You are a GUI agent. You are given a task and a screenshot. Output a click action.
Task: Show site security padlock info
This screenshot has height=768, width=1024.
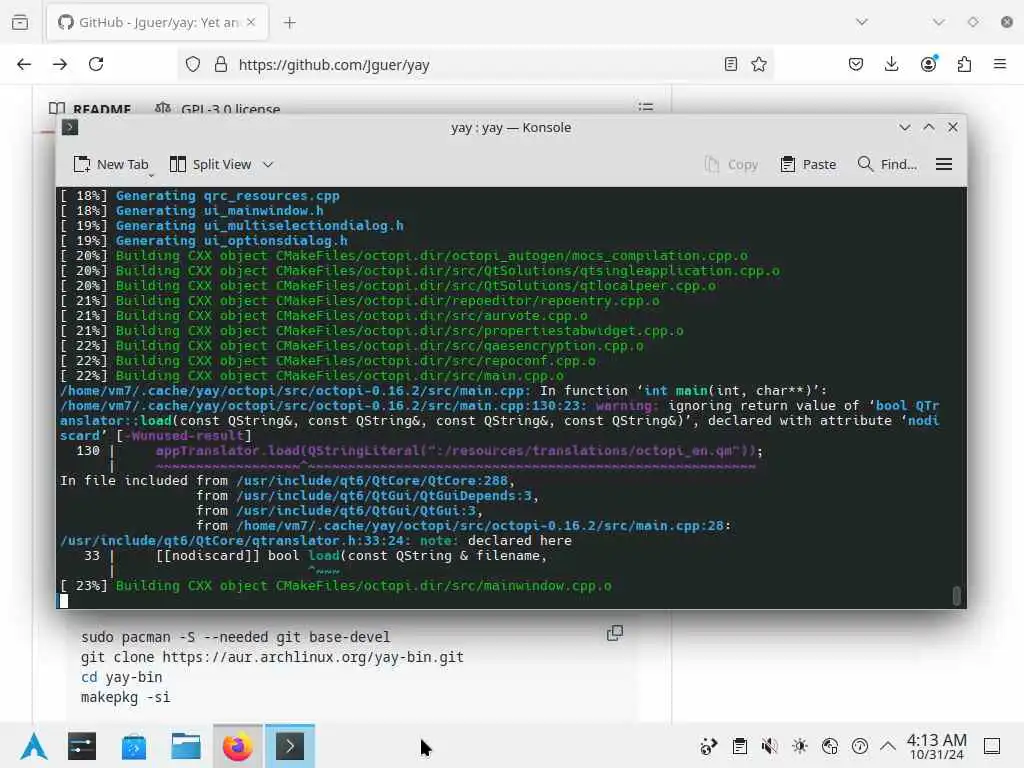click(x=221, y=64)
